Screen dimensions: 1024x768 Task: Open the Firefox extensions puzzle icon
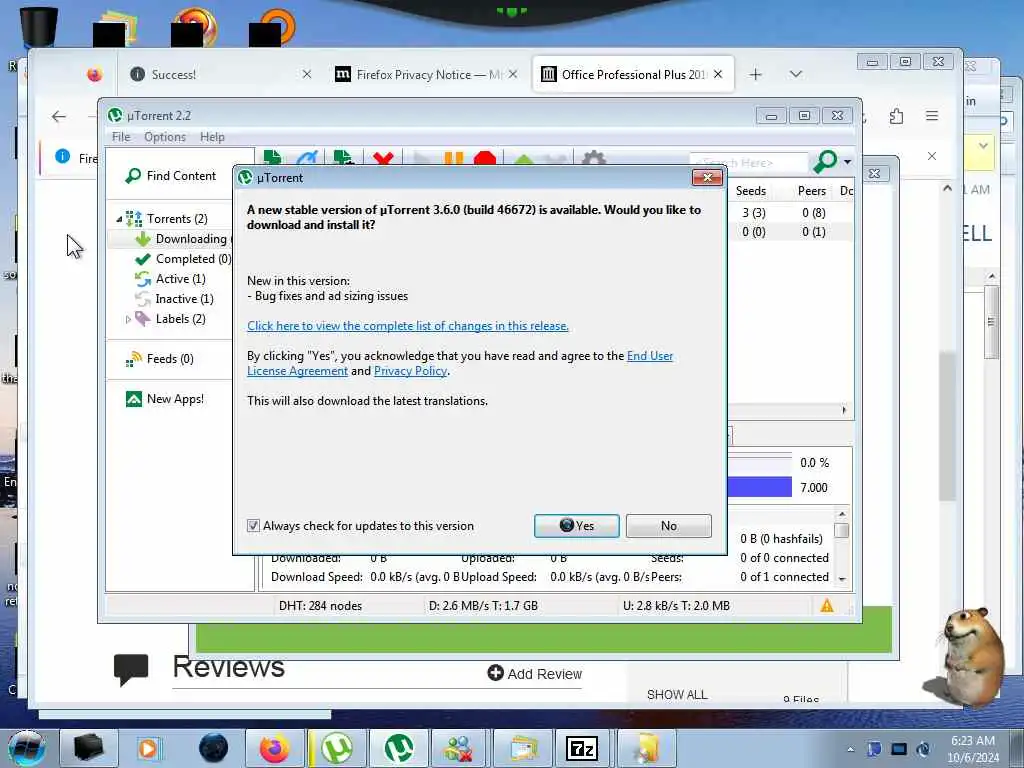(x=897, y=116)
